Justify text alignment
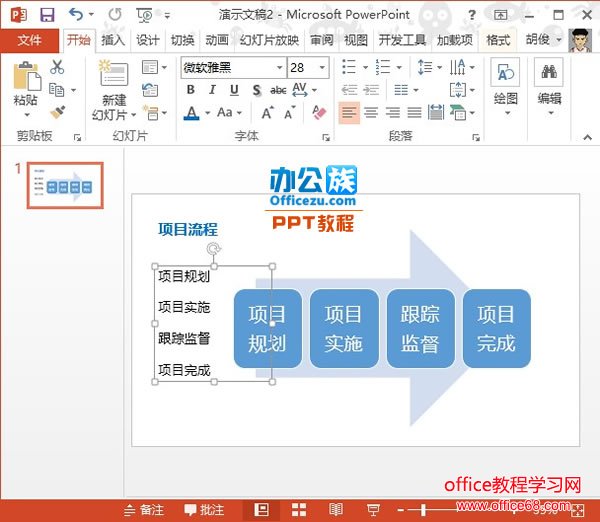Viewport: 600px width, 522px height. point(414,113)
